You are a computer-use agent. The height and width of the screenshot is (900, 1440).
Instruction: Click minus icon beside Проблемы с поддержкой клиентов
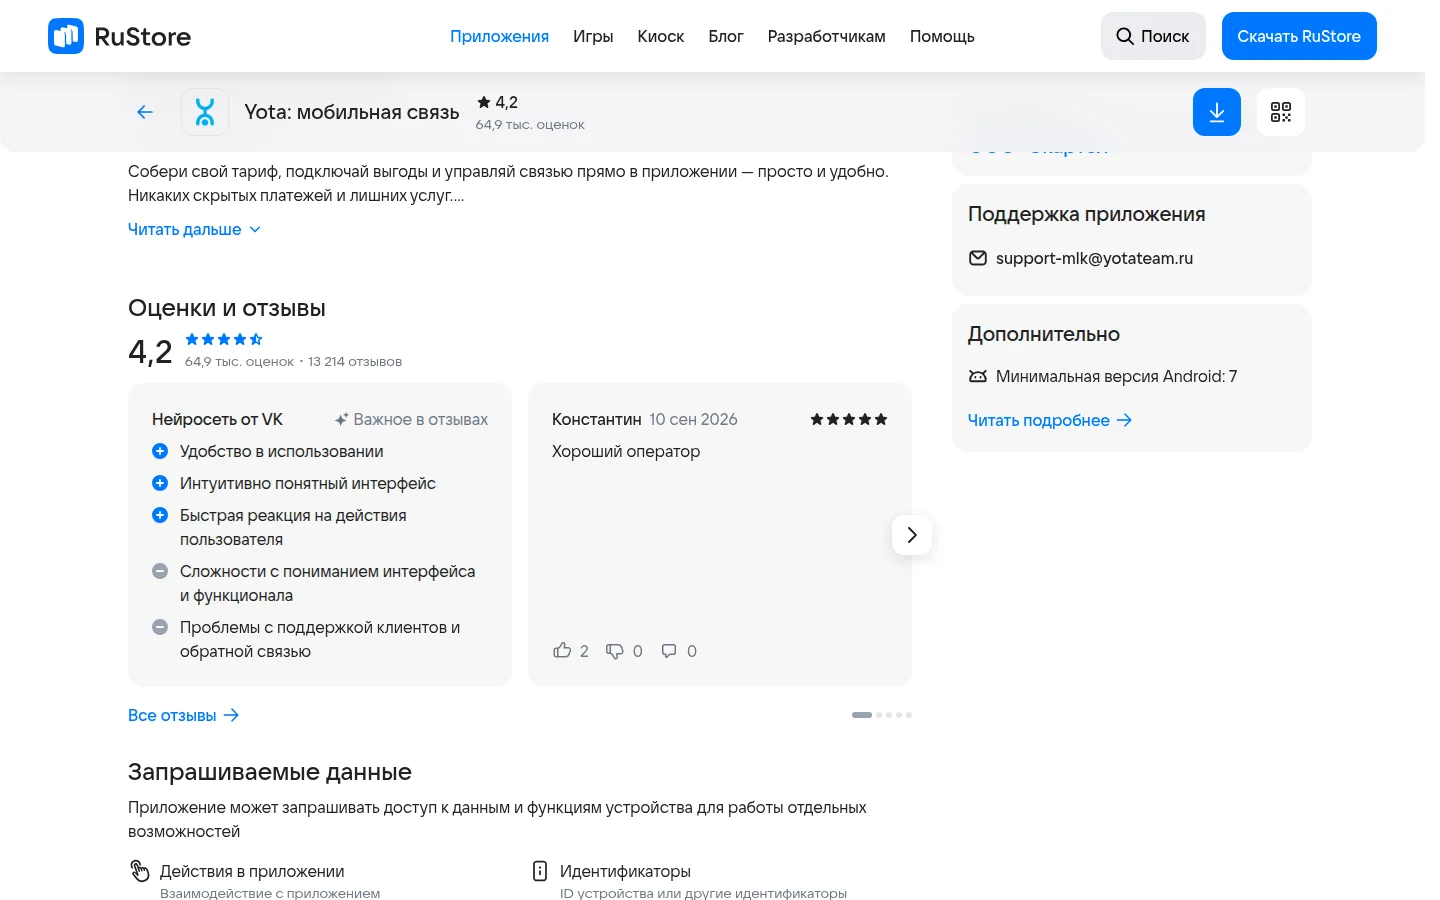160,627
